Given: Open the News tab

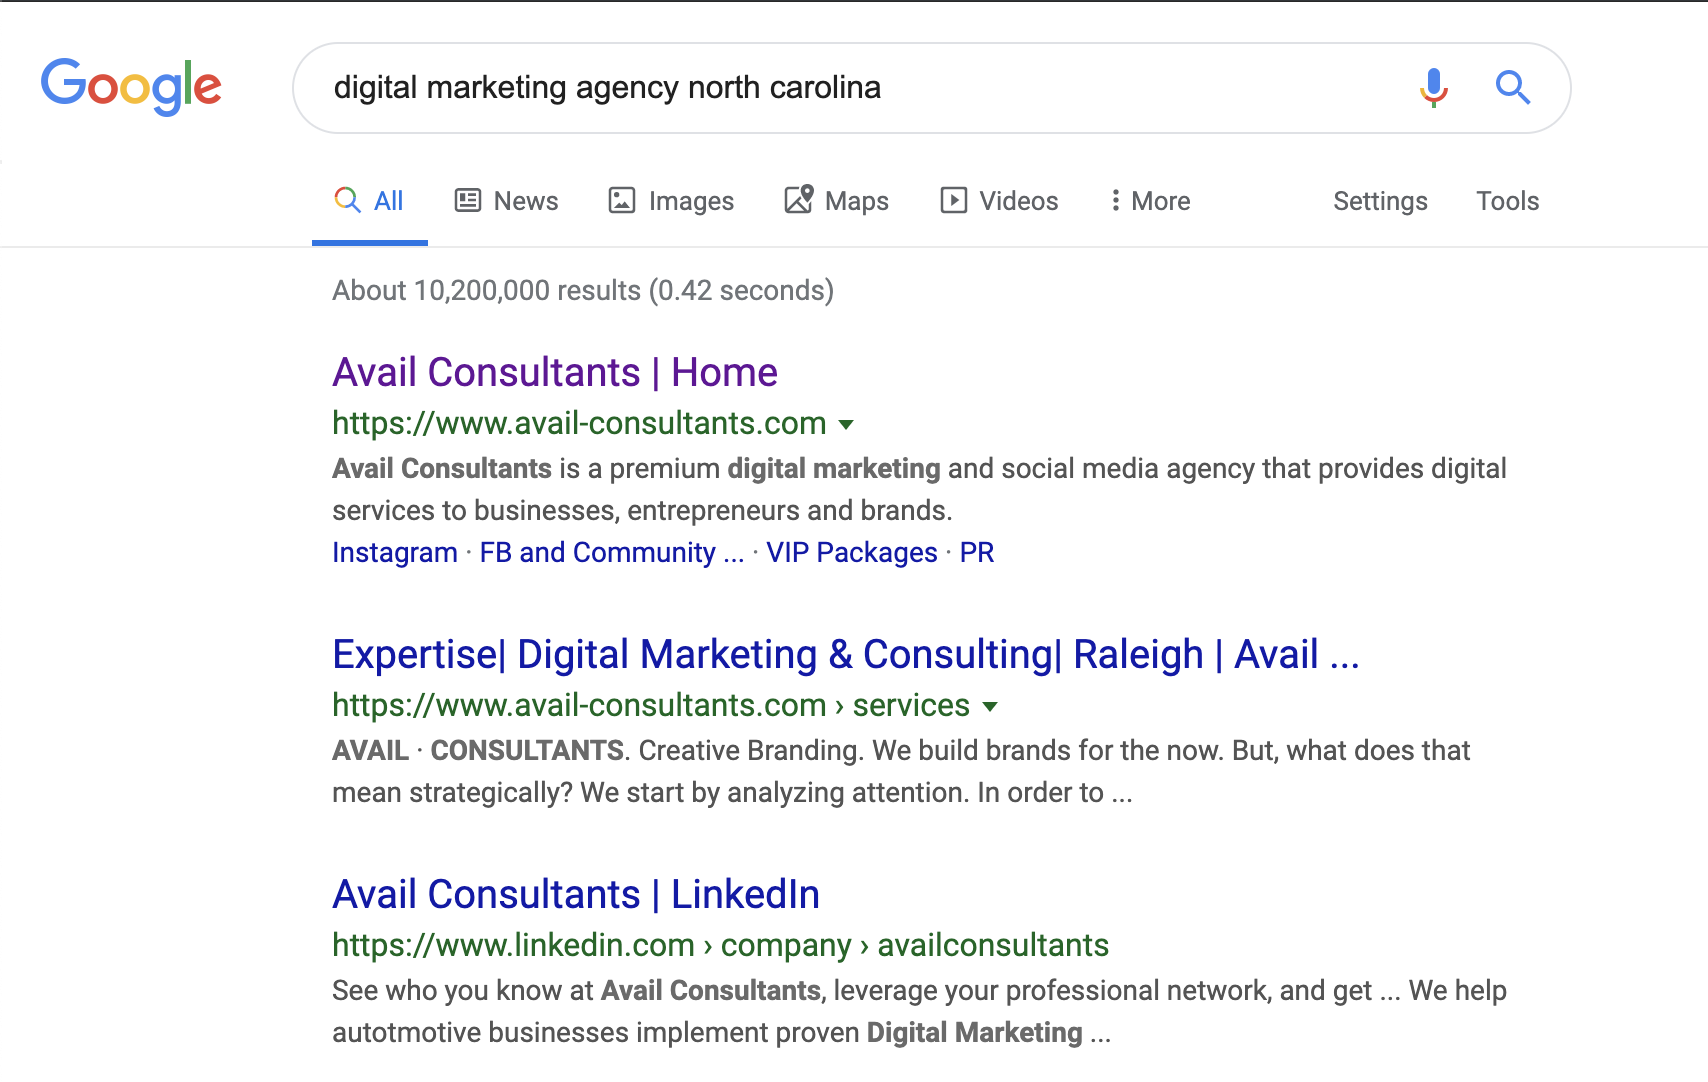Looking at the screenshot, I should [506, 201].
